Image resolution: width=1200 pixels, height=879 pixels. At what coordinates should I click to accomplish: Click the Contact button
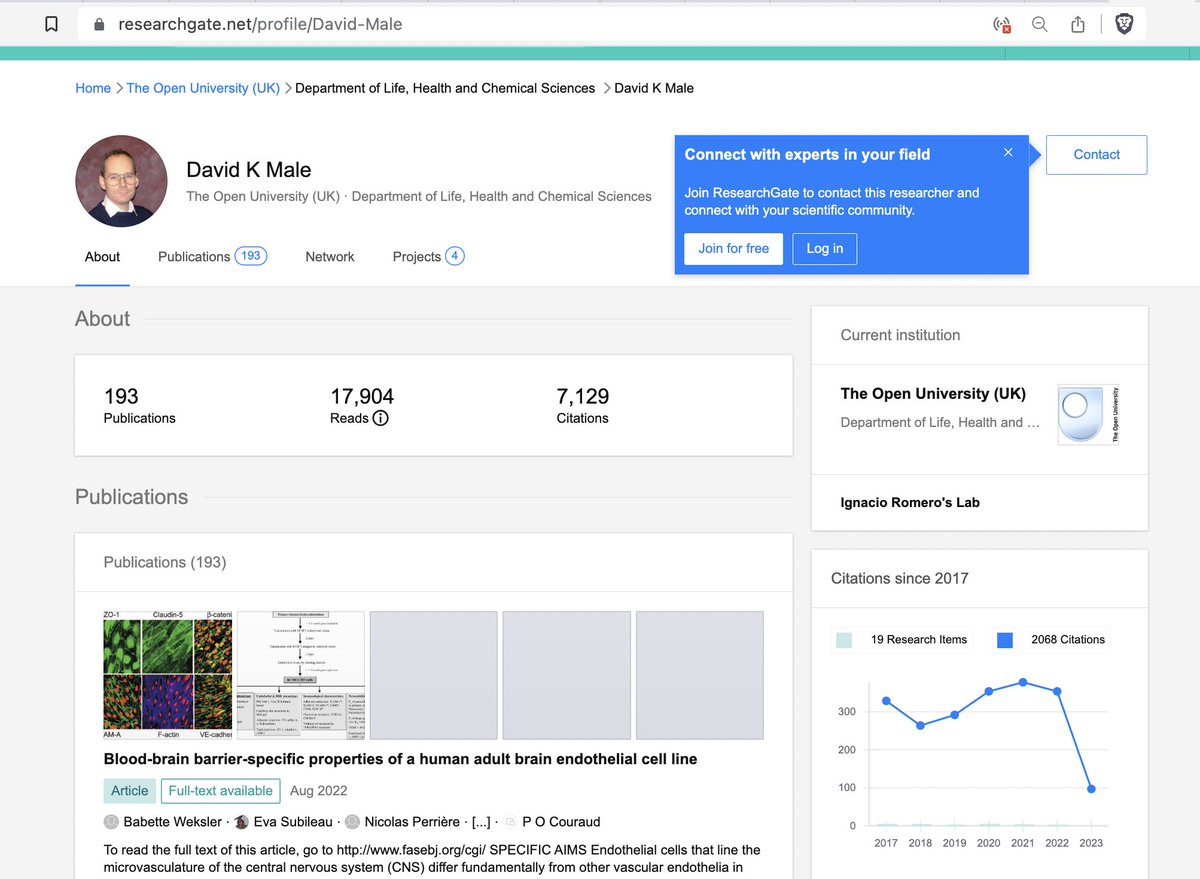pos(1096,155)
